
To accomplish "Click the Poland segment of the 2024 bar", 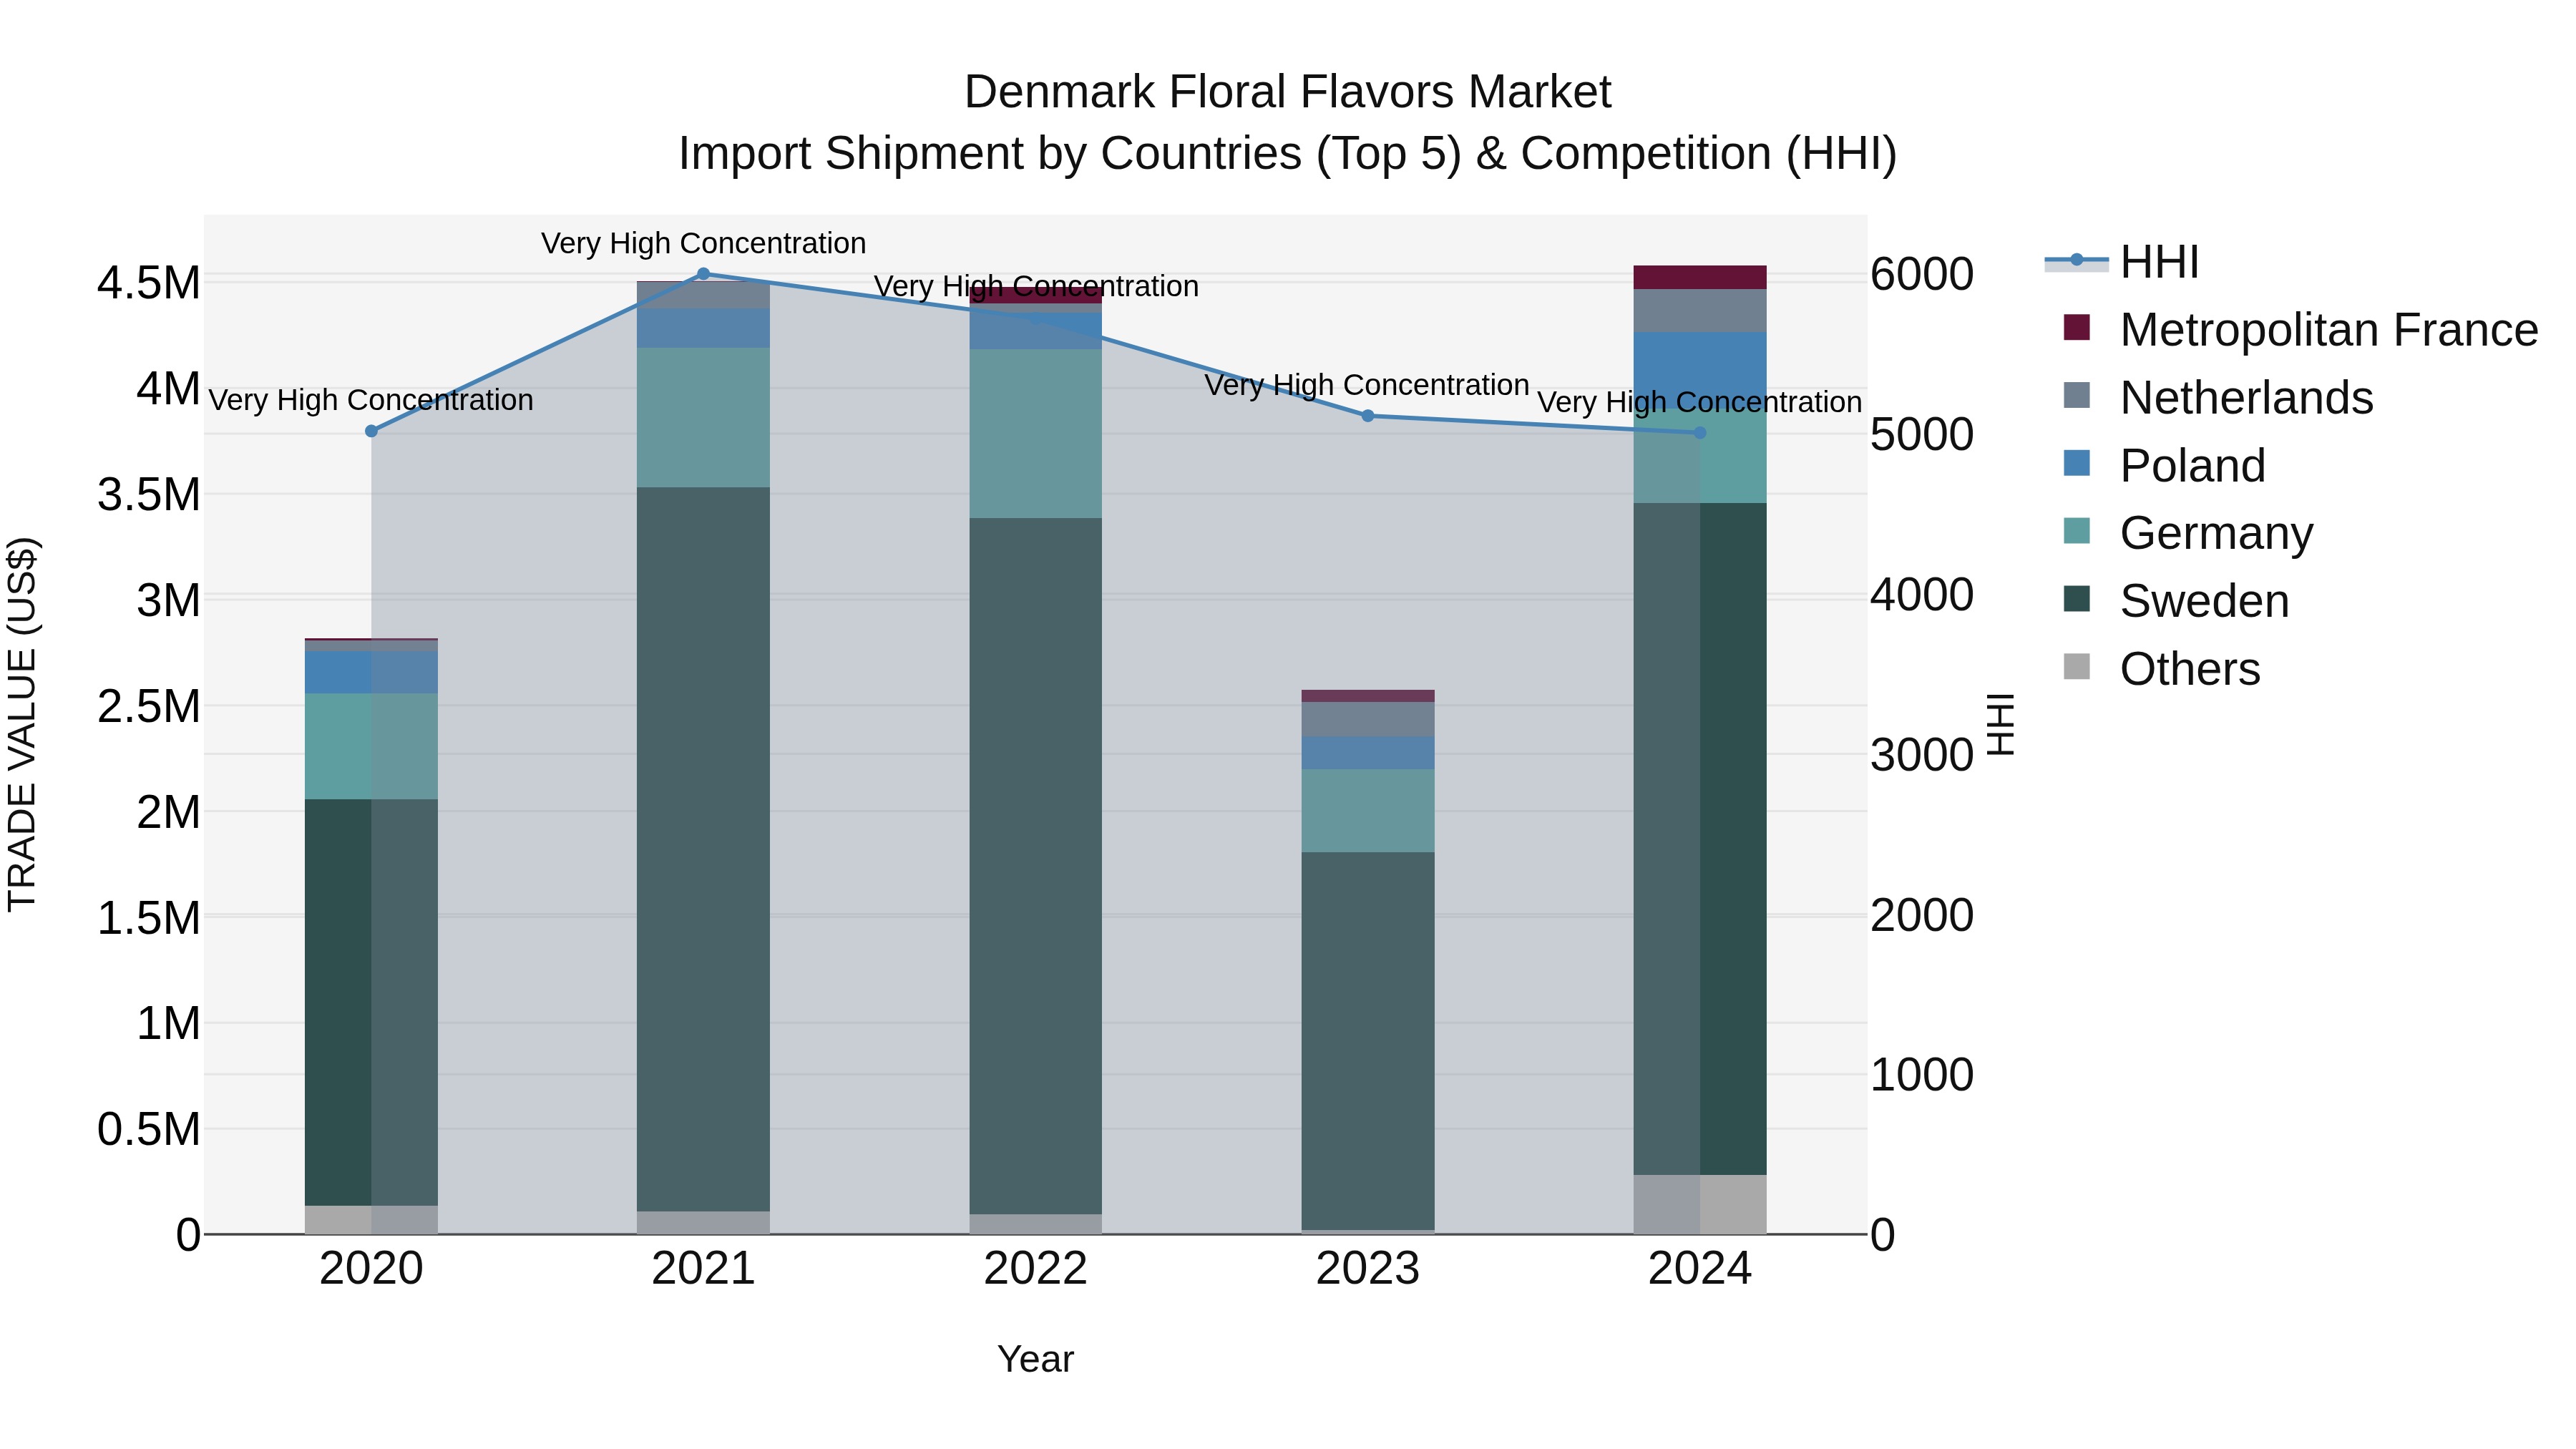I will click(x=1700, y=370).
